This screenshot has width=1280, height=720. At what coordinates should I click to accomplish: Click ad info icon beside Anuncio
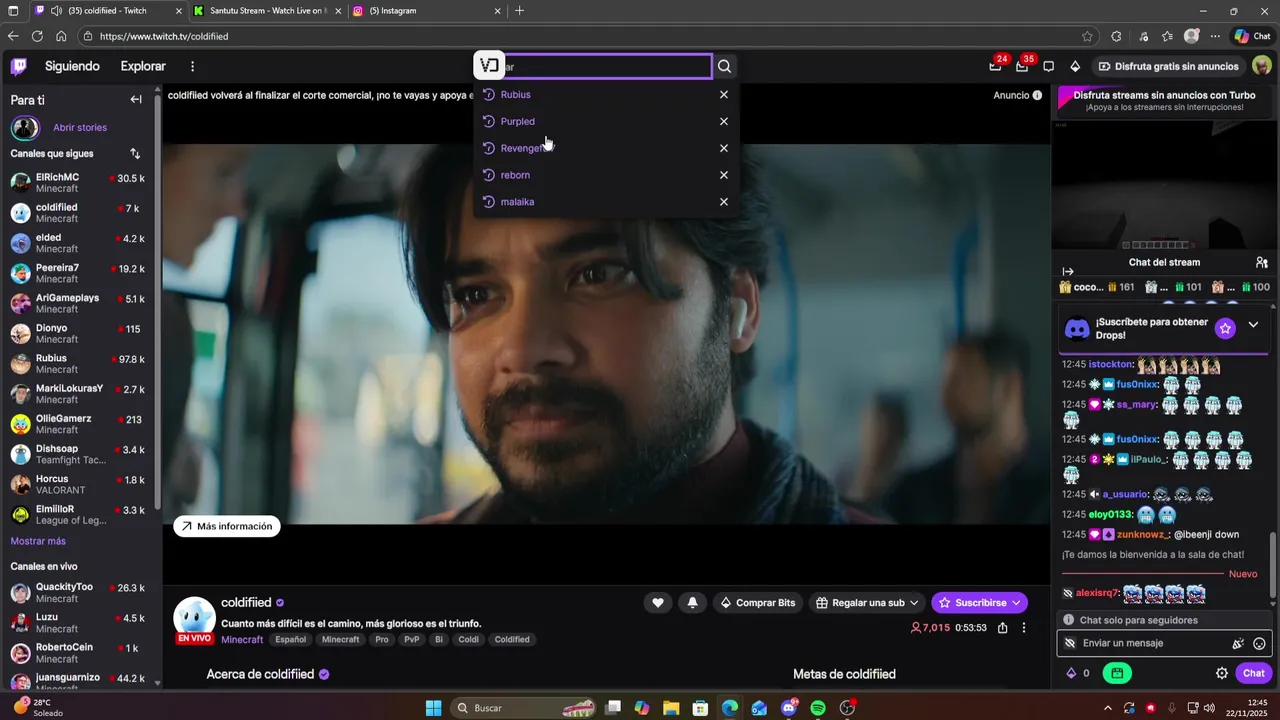(x=1037, y=95)
